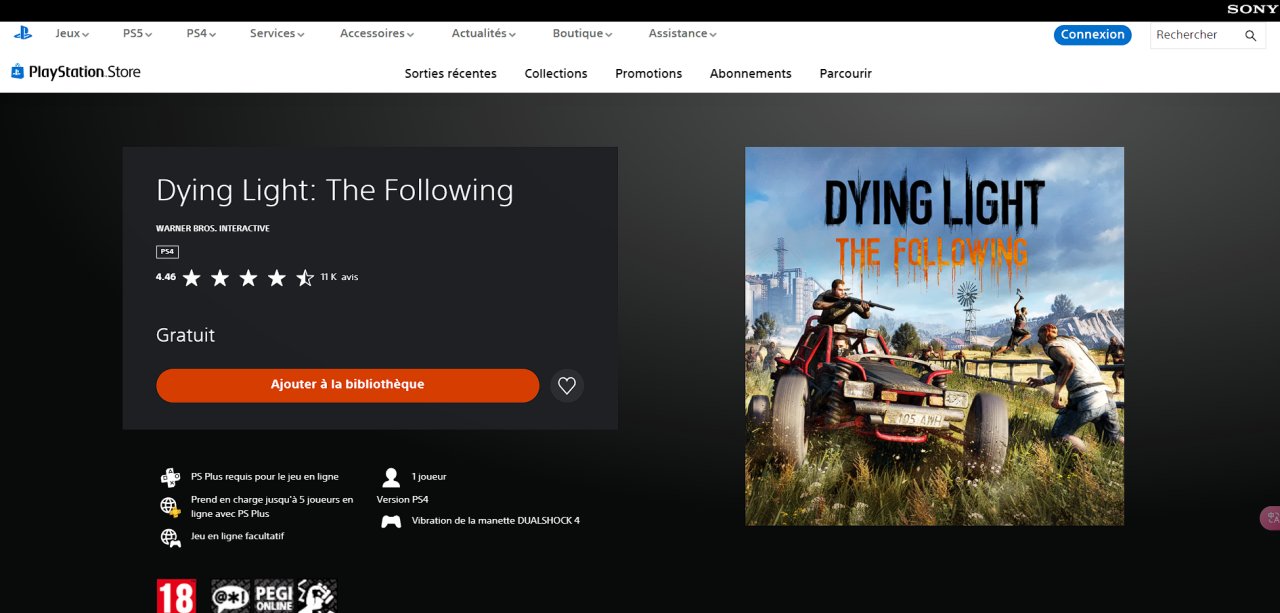Click the PS Plus requirement icon
Image resolution: width=1280 pixels, height=613 pixels.
[170, 477]
